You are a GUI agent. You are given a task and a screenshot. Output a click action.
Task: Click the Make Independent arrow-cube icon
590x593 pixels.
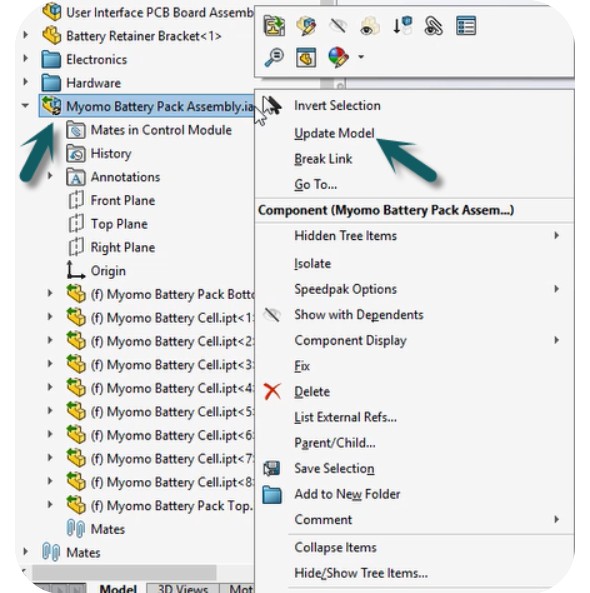coord(402,26)
